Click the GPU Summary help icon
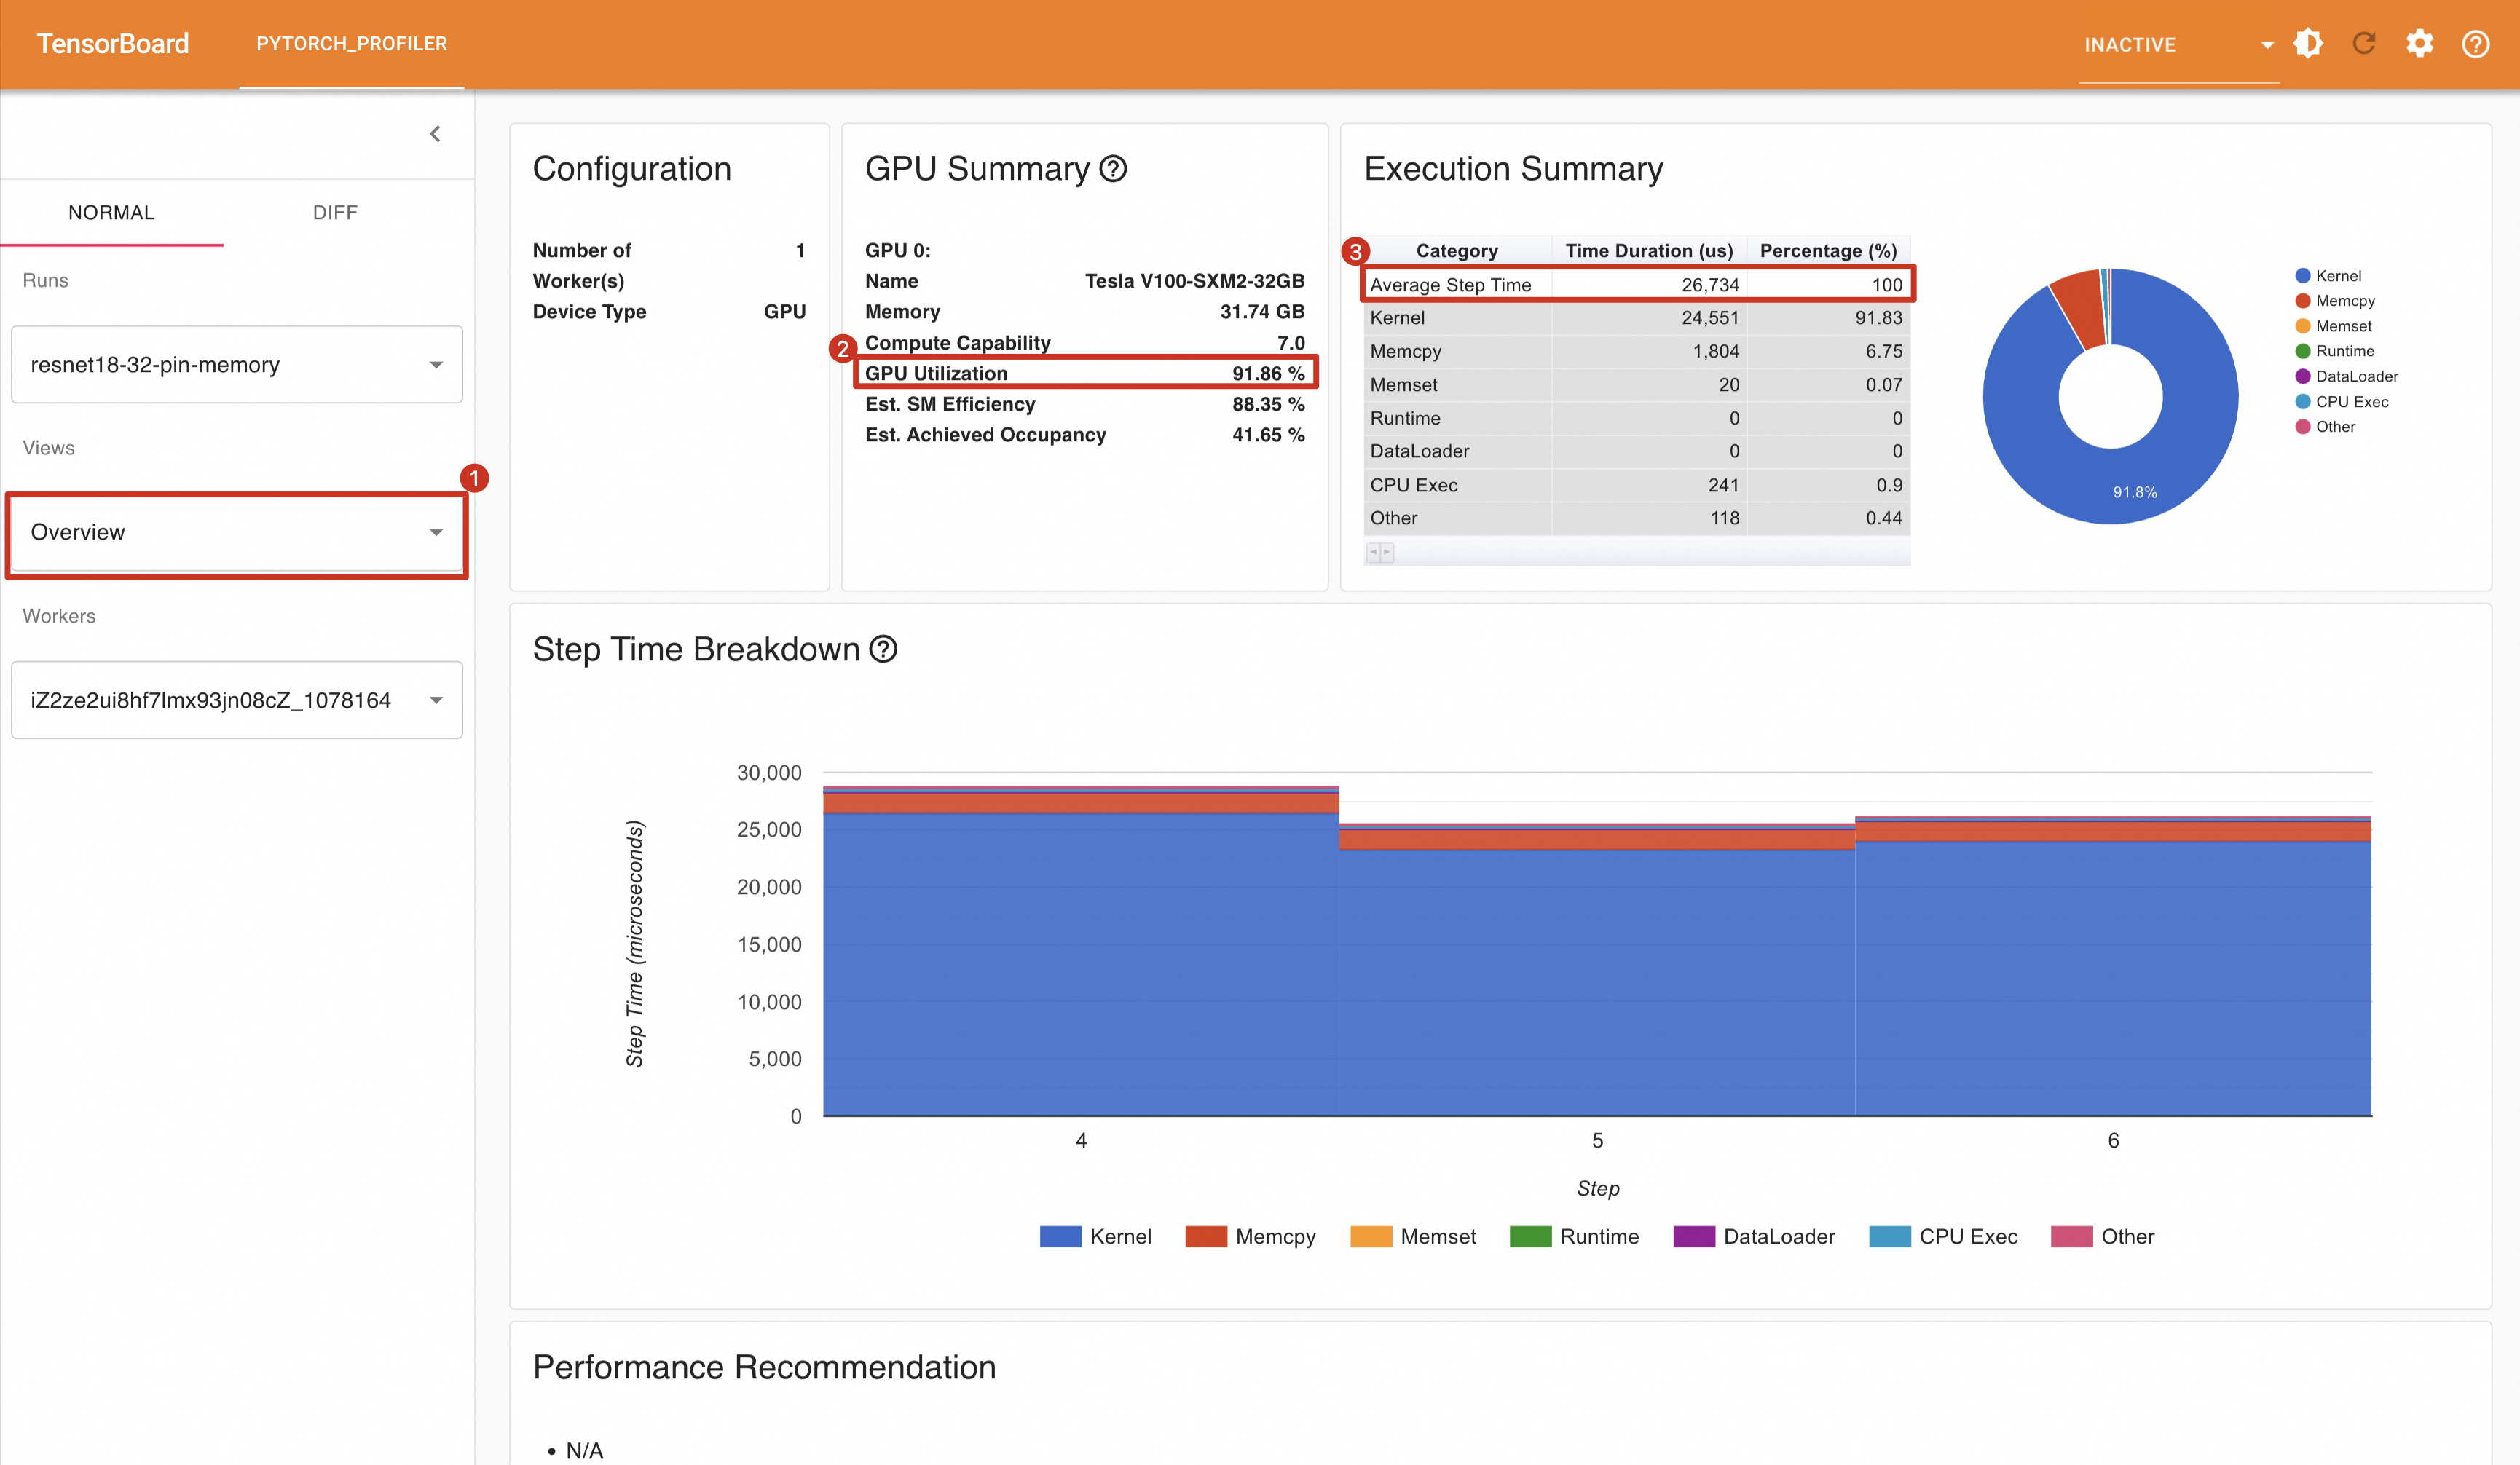This screenshot has width=2520, height=1465. tap(1113, 169)
